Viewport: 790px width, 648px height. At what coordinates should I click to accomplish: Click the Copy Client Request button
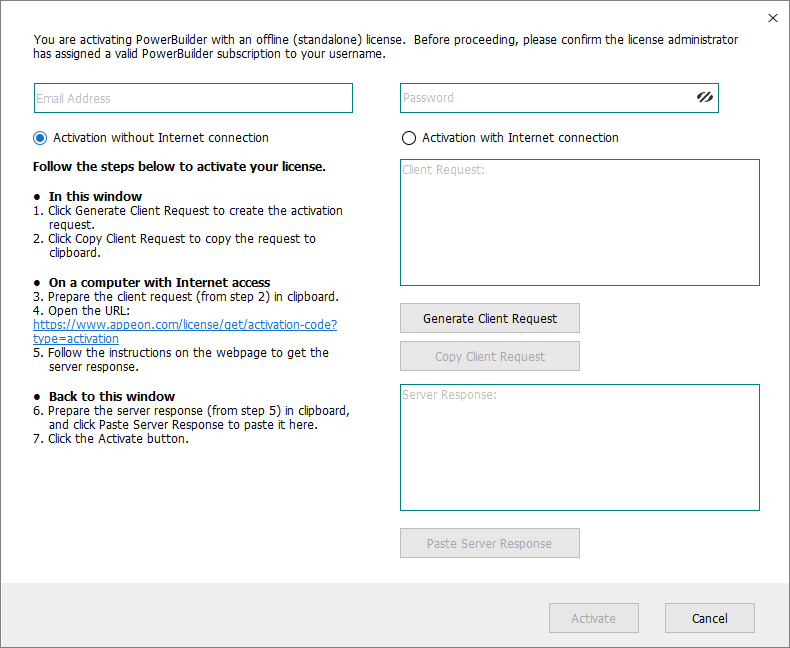(490, 356)
